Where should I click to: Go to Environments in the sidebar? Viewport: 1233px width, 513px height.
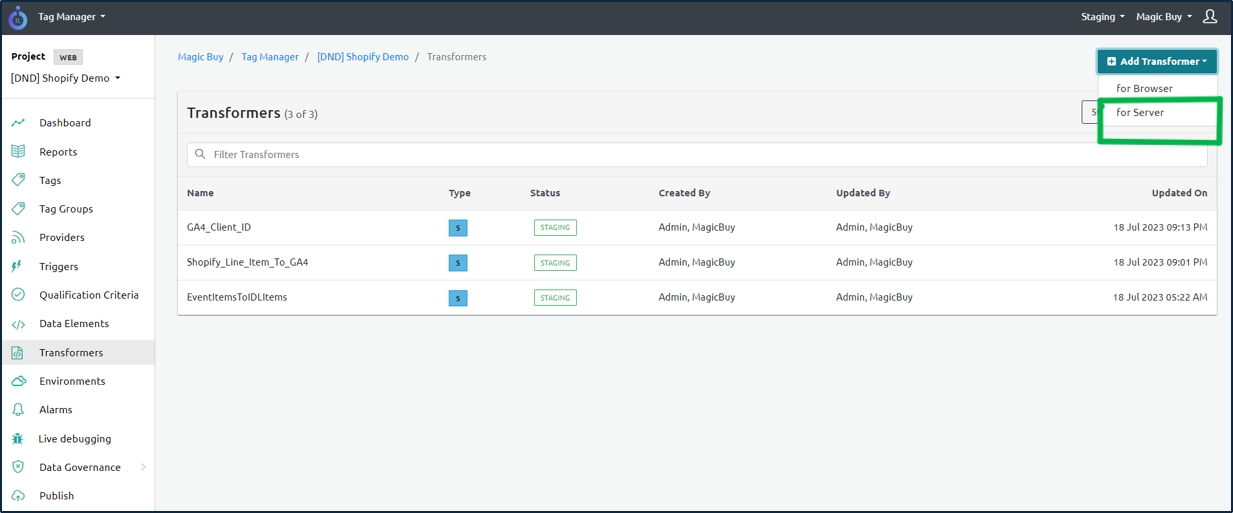pos(72,382)
